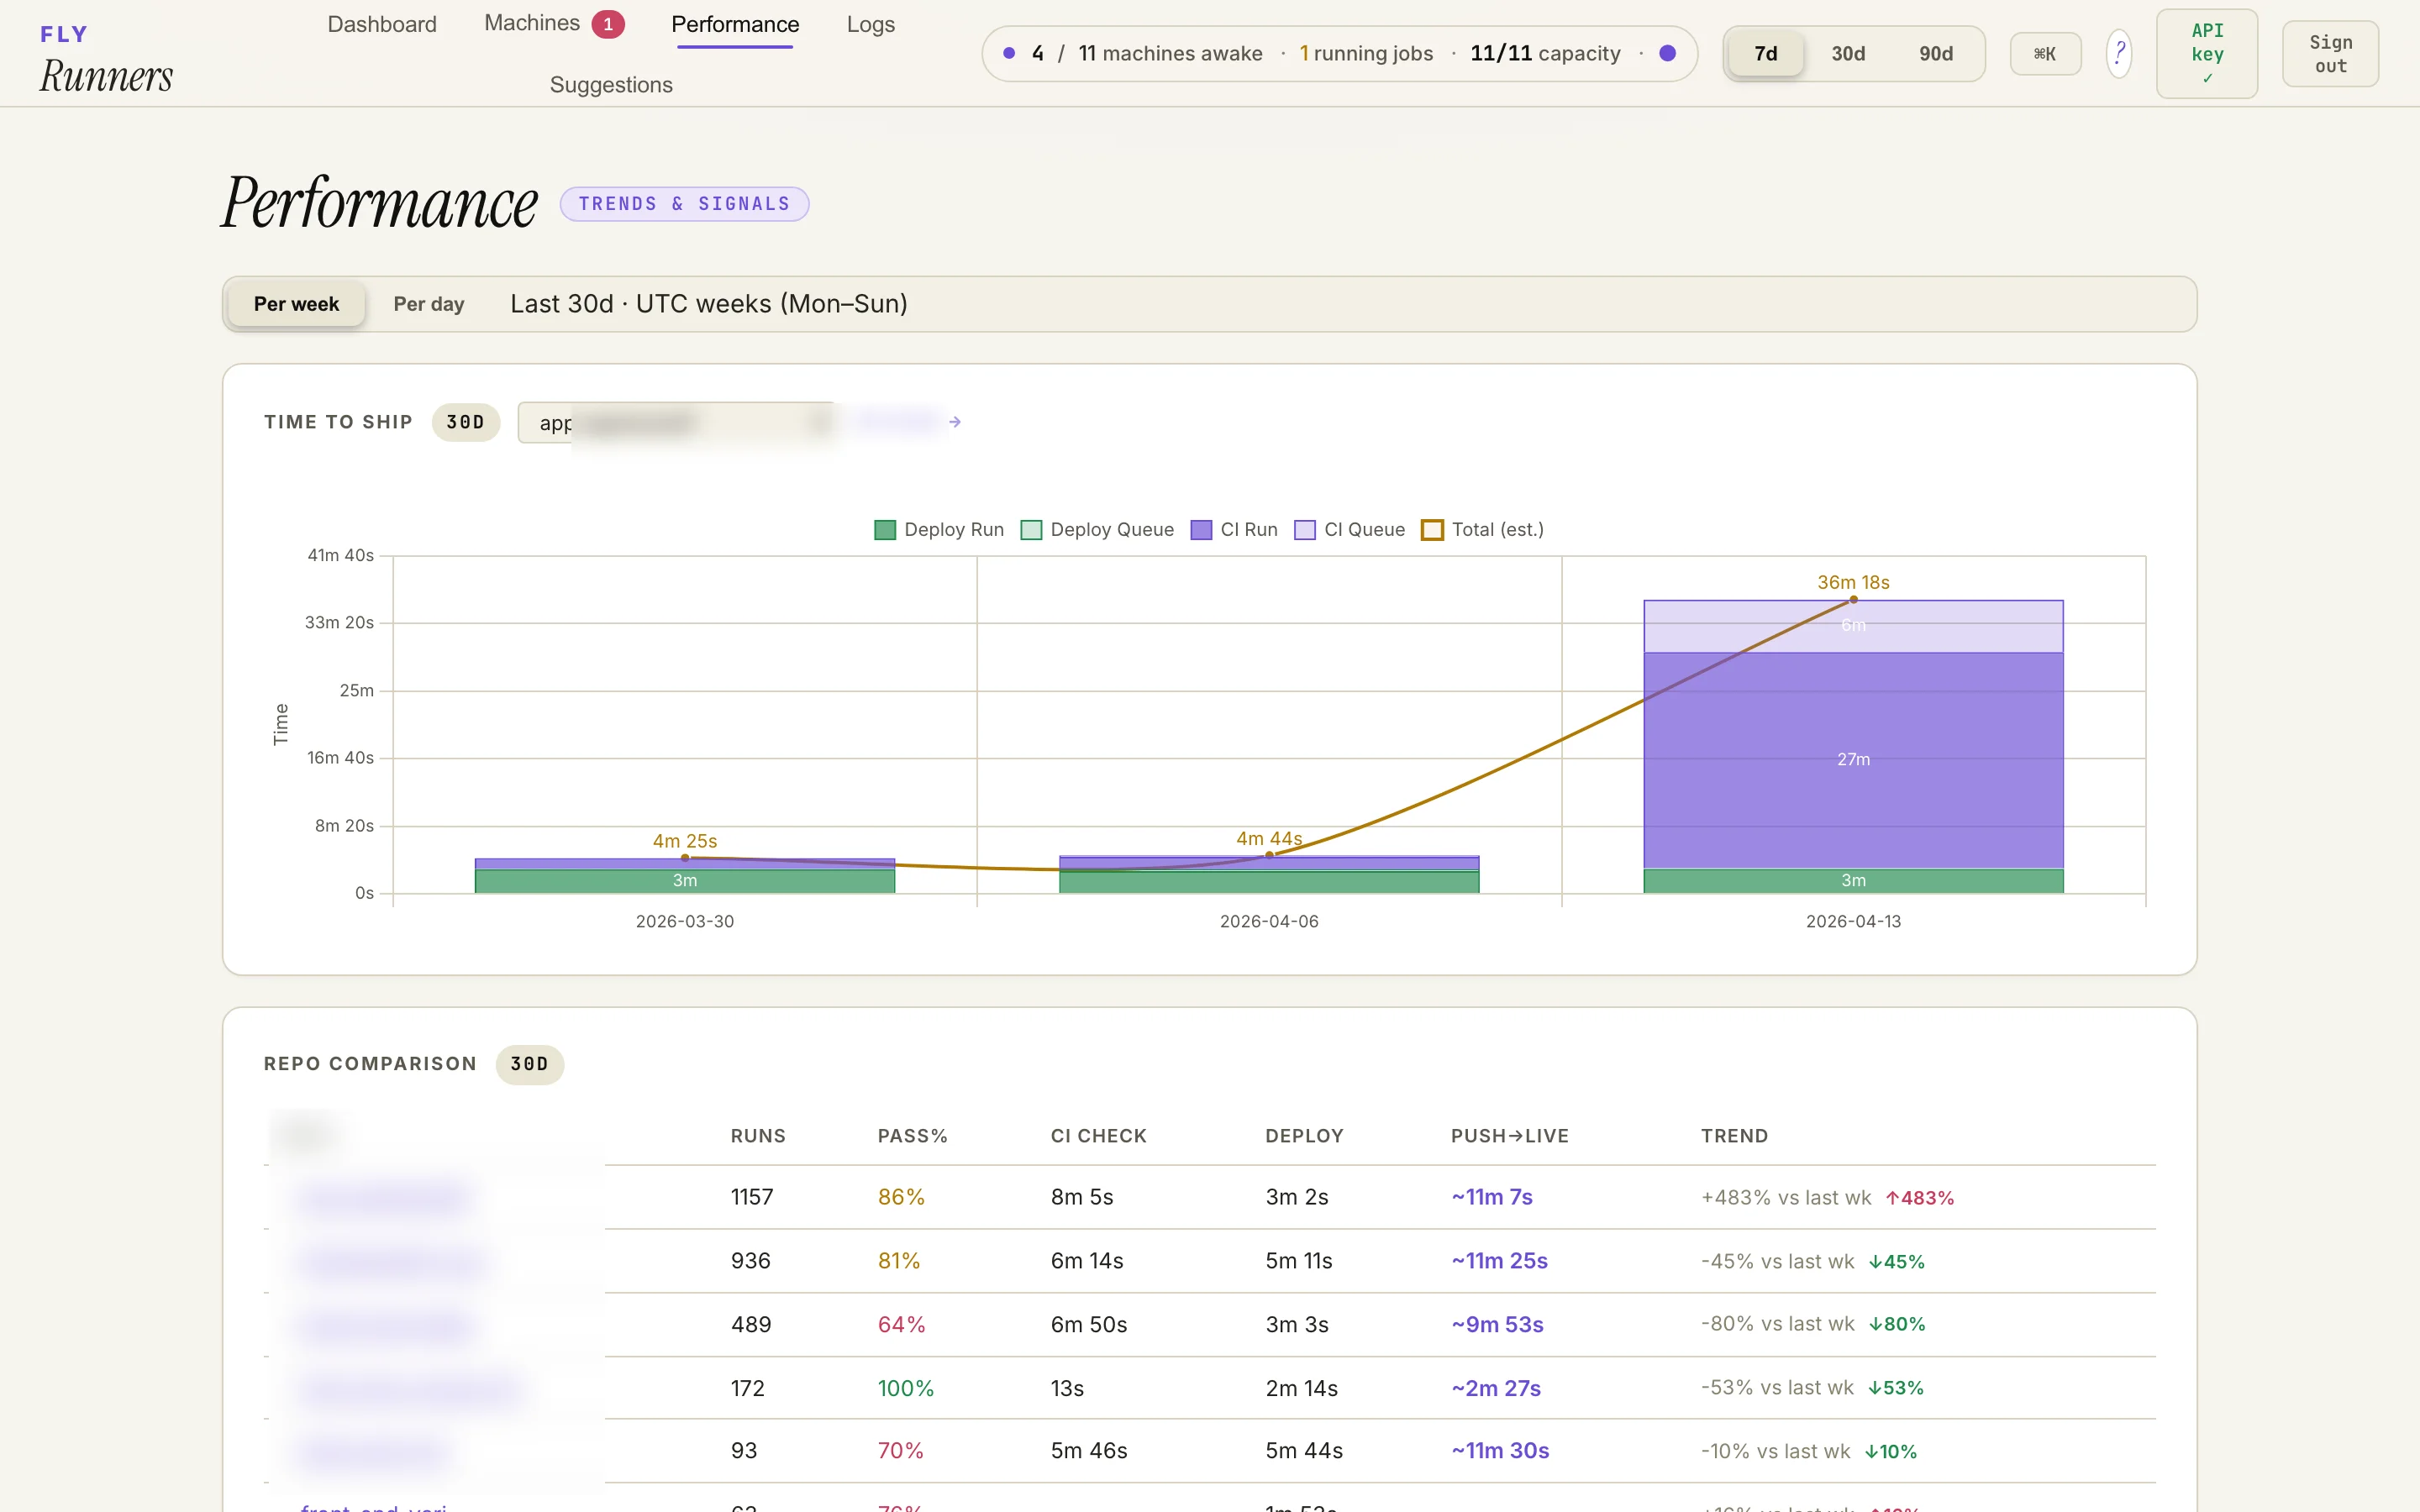Image resolution: width=2420 pixels, height=1512 pixels.
Task: Click the Sign out button
Action: click(2329, 54)
